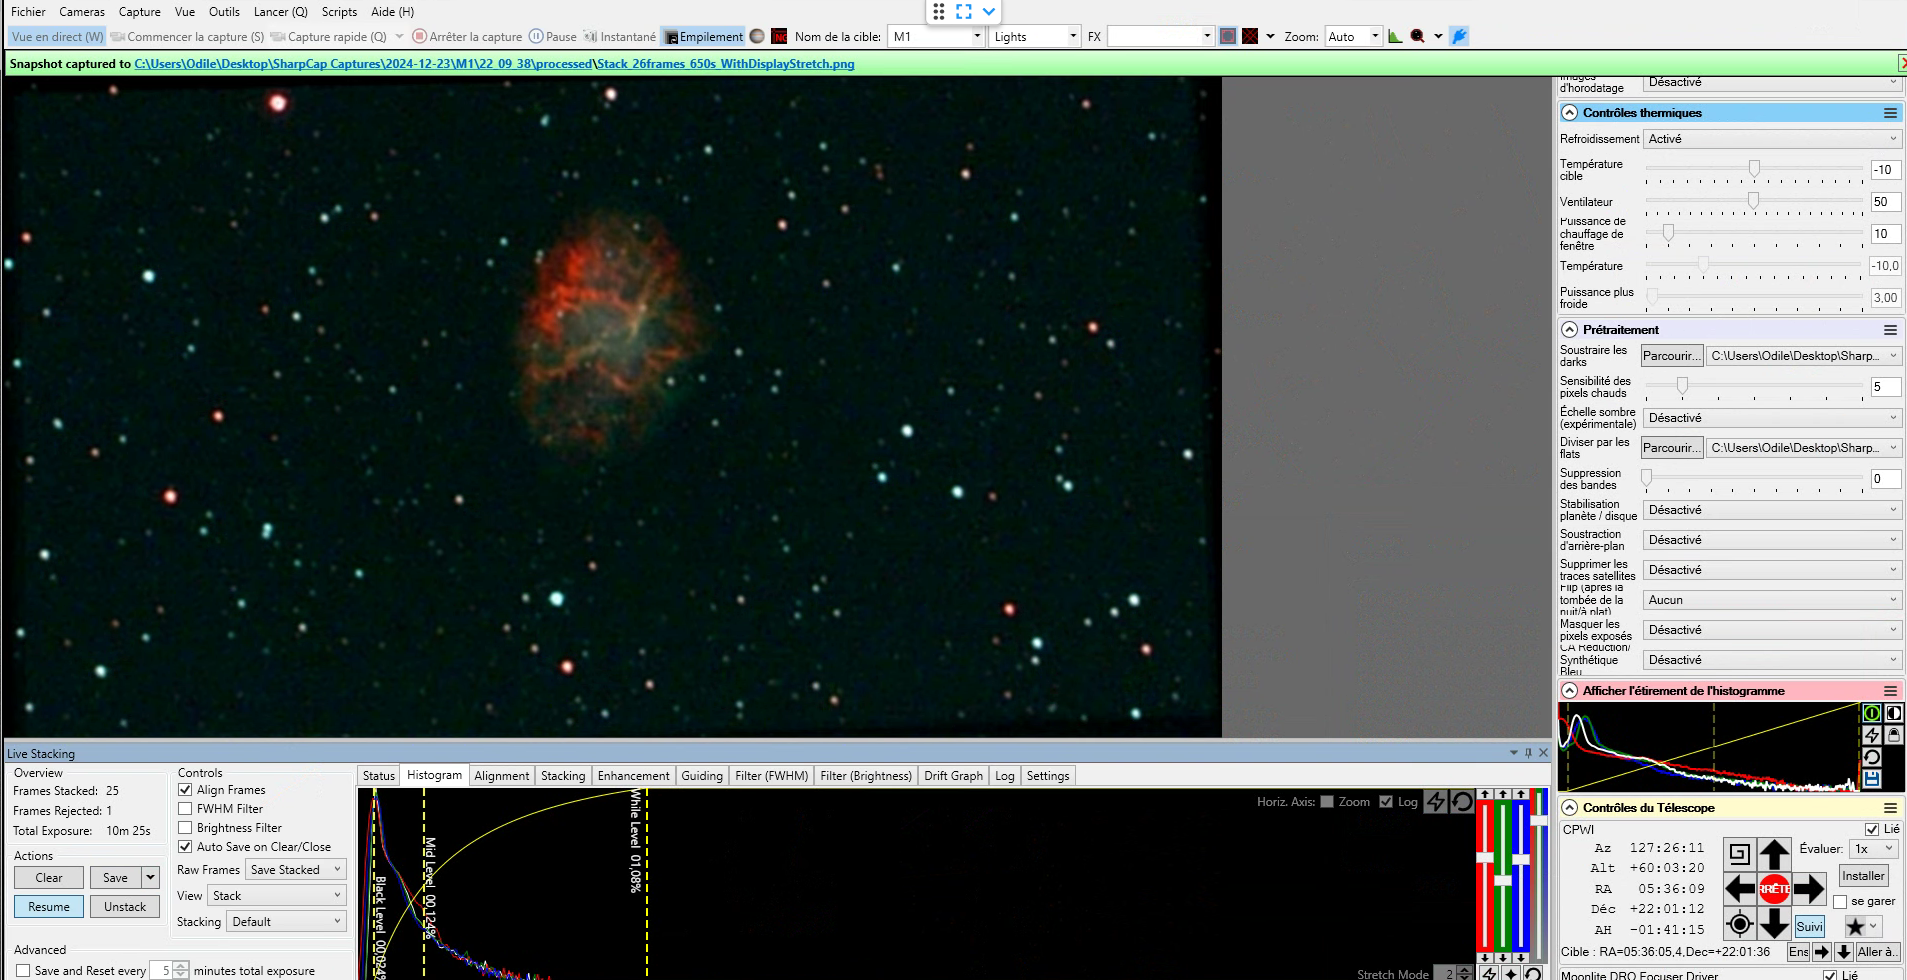Move telescope down with large down arrow
Image resolution: width=1907 pixels, height=980 pixels.
point(1774,923)
